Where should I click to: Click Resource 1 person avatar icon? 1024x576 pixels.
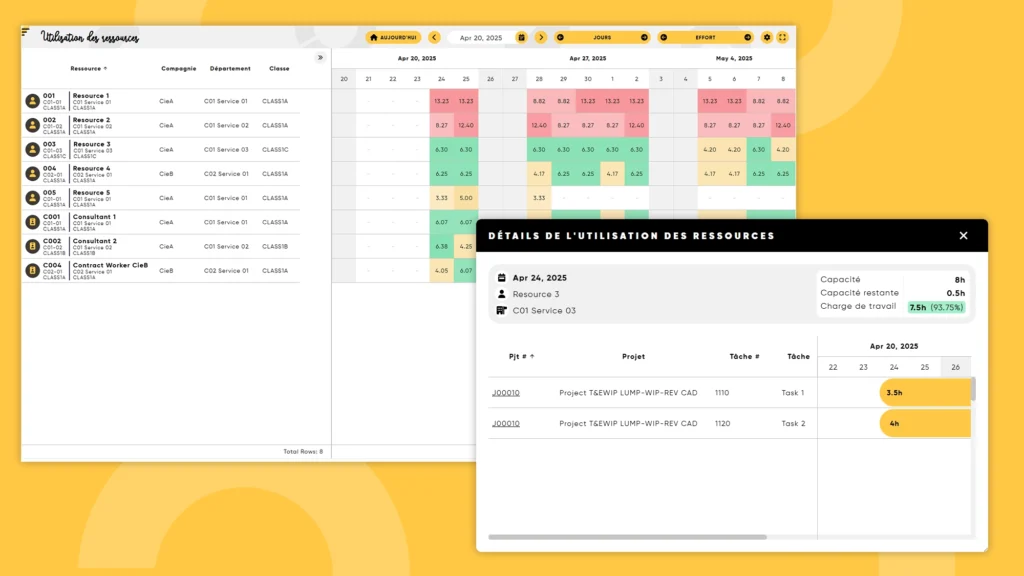(x=32, y=101)
